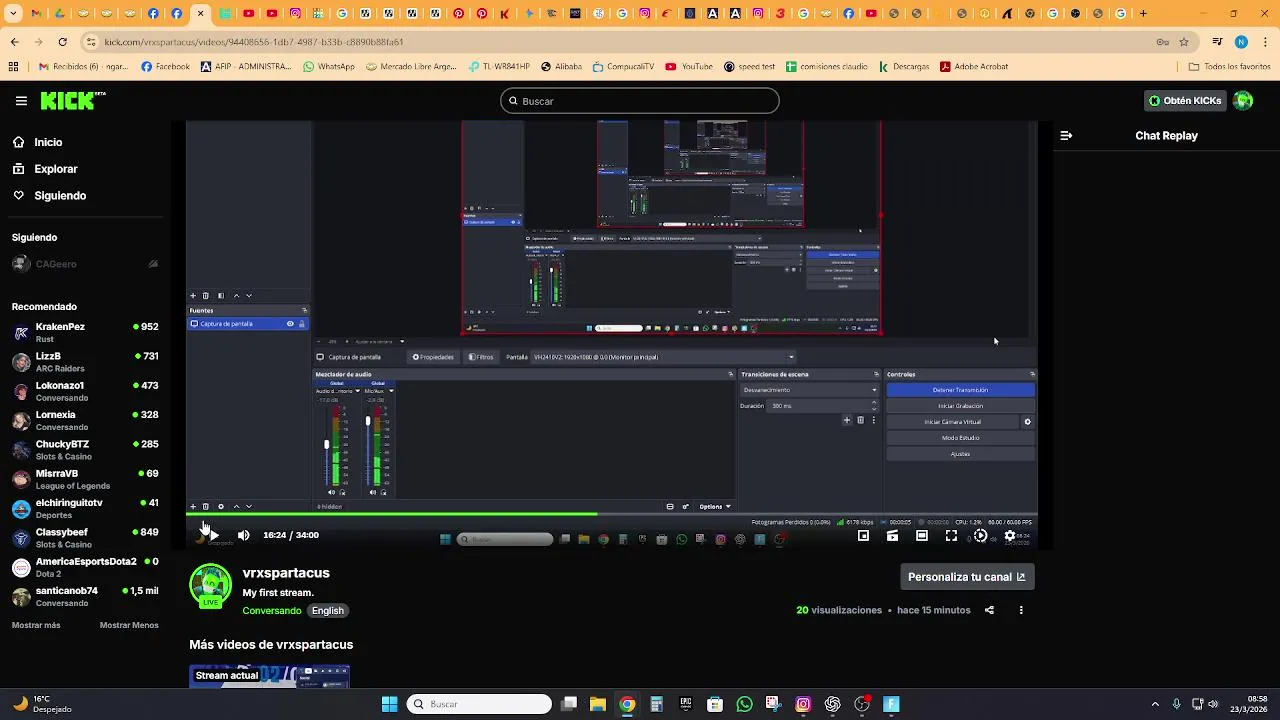Screen dimensions: 1280x720
Task: Open the mini player icon in video controls
Action: (x=863, y=536)
